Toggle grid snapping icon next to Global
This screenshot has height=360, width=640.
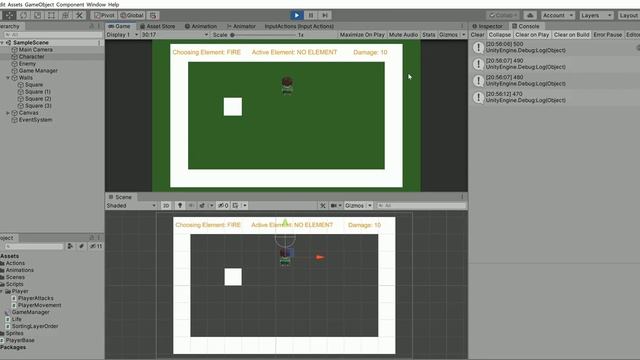pos(153,16)
